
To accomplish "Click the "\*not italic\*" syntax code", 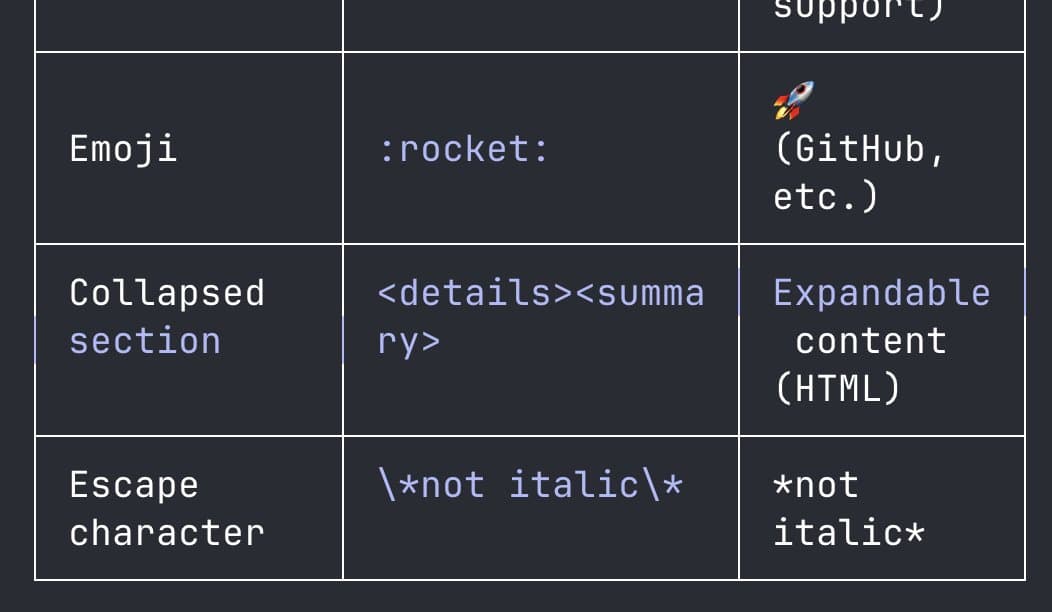I will click(530, 485).
